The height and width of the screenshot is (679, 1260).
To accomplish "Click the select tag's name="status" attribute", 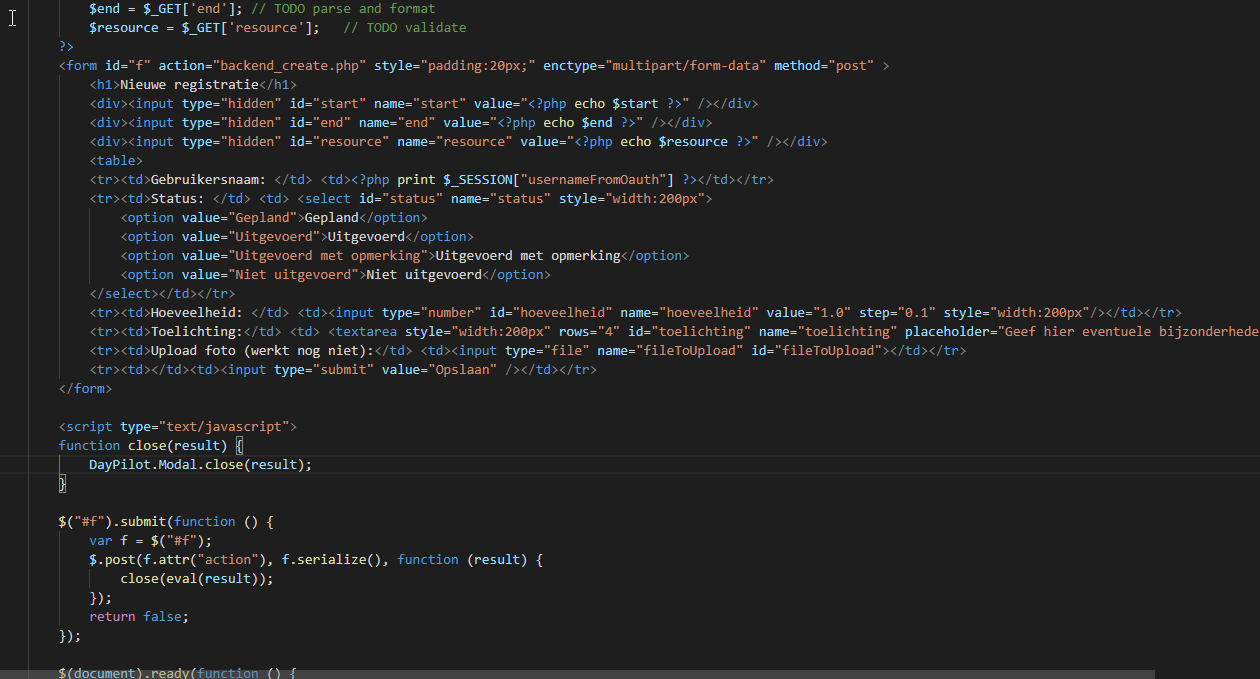I will pos(500,198).
